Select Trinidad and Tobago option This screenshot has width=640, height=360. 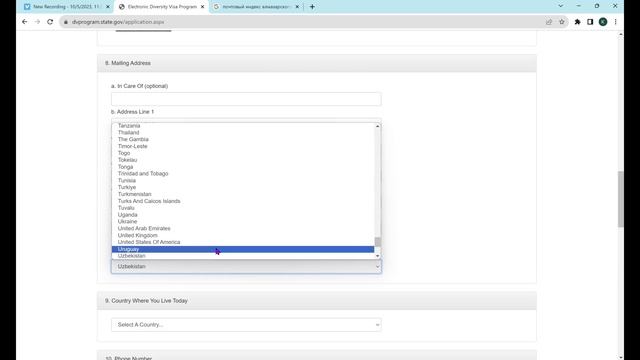pos(243,173)
